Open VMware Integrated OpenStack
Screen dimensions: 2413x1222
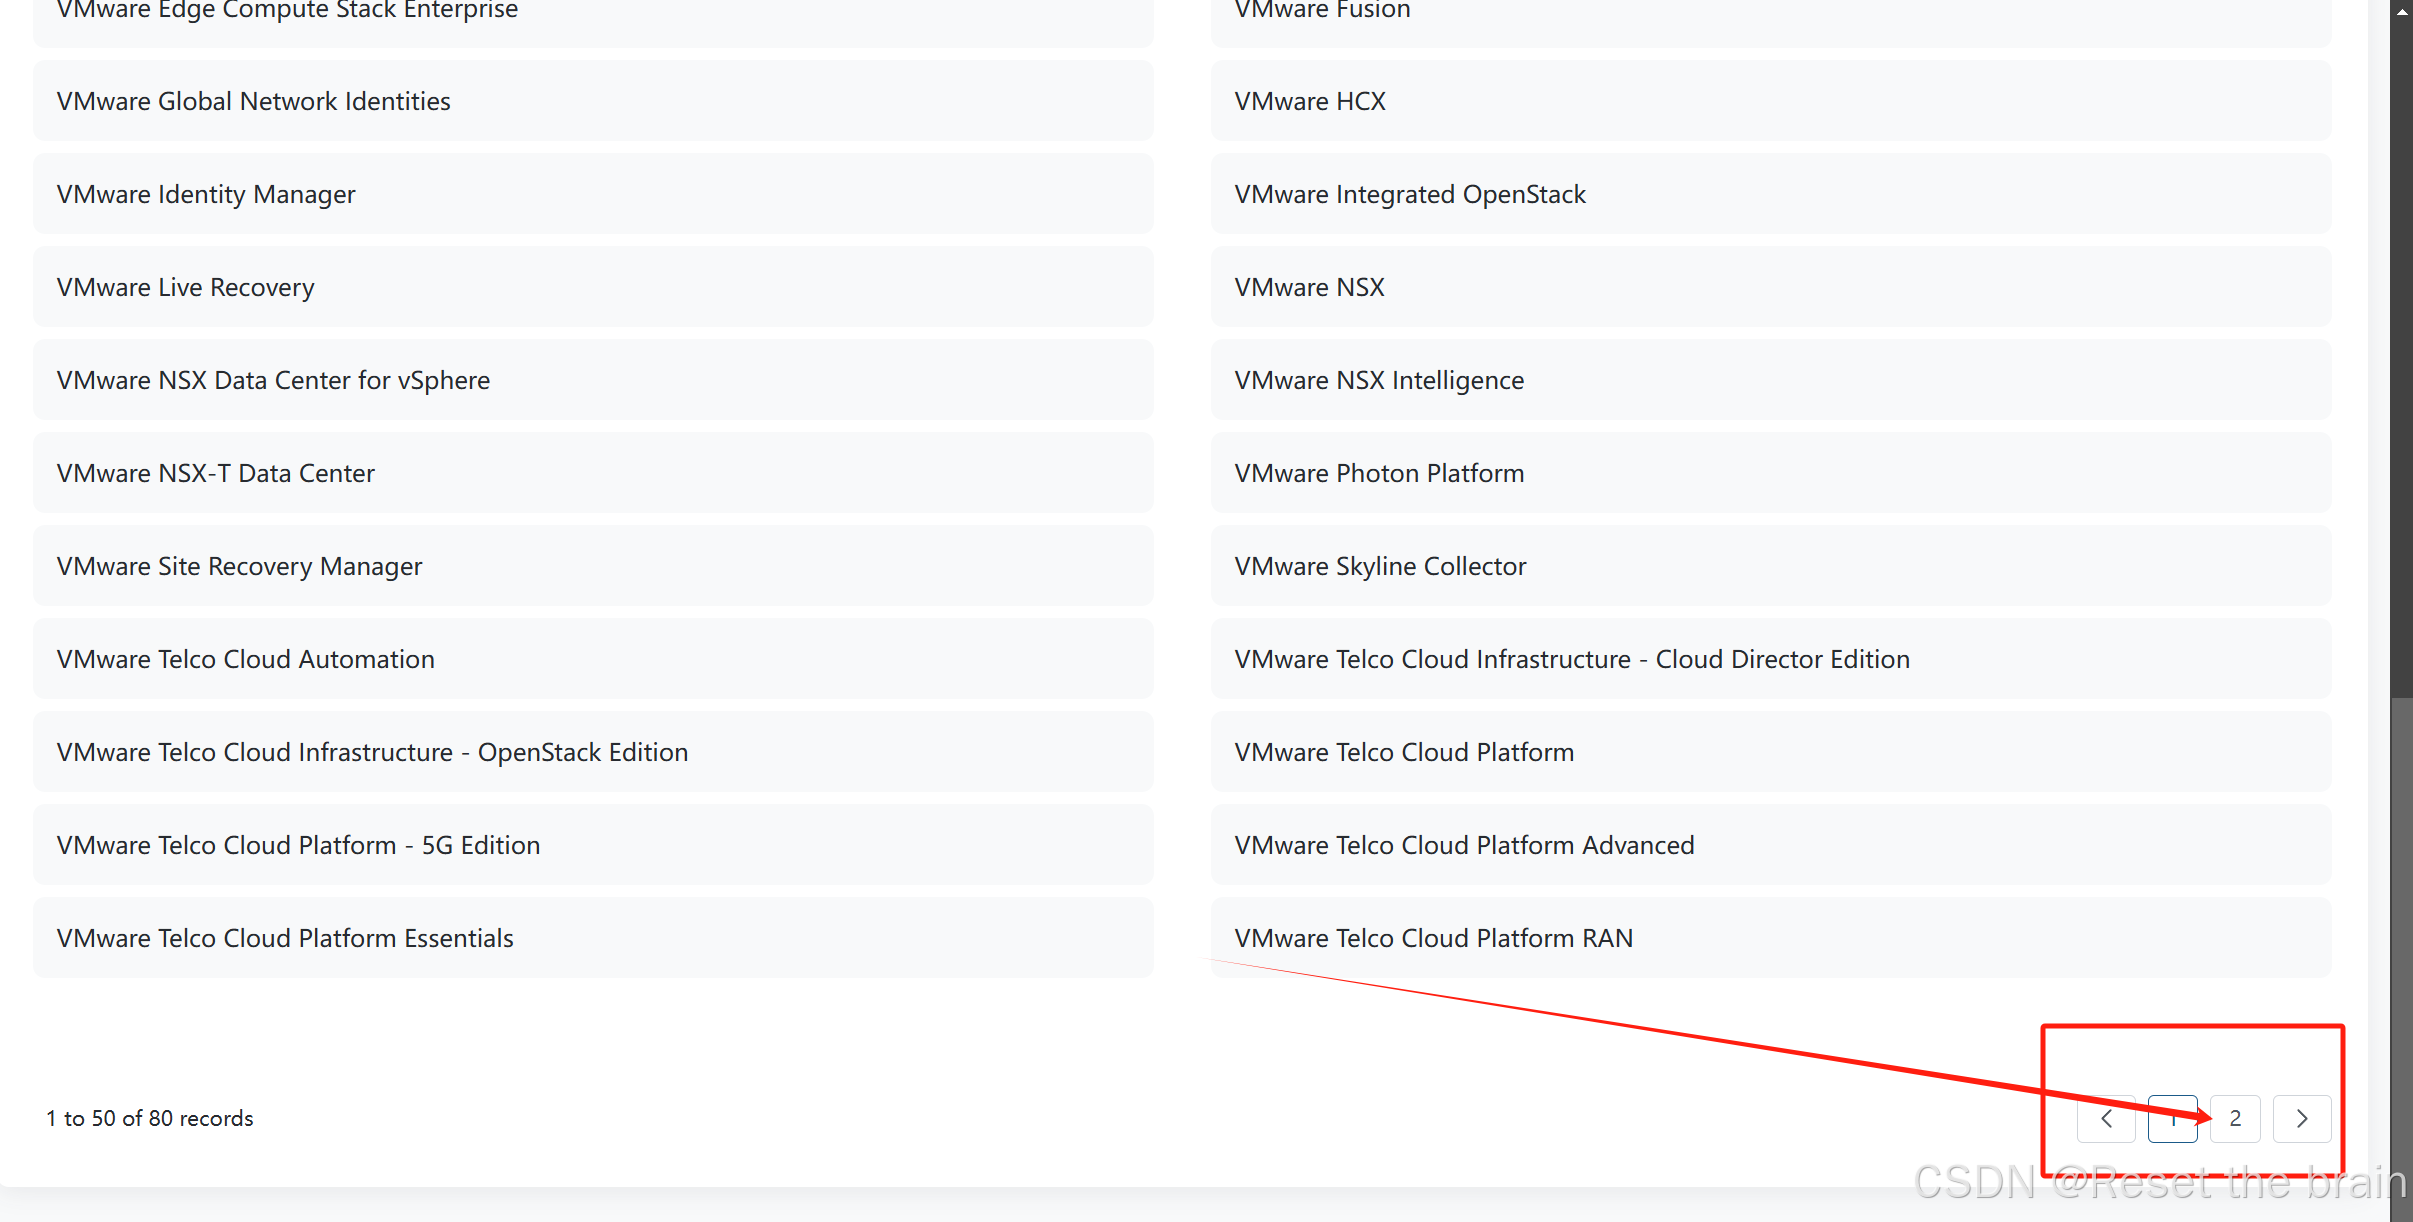tap(1409, 194)
